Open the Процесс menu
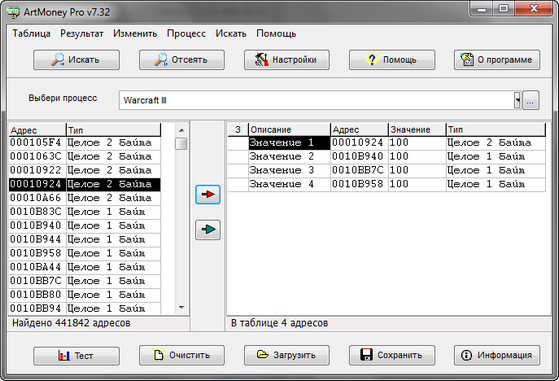559x381 pixels. tap(186, 34)
